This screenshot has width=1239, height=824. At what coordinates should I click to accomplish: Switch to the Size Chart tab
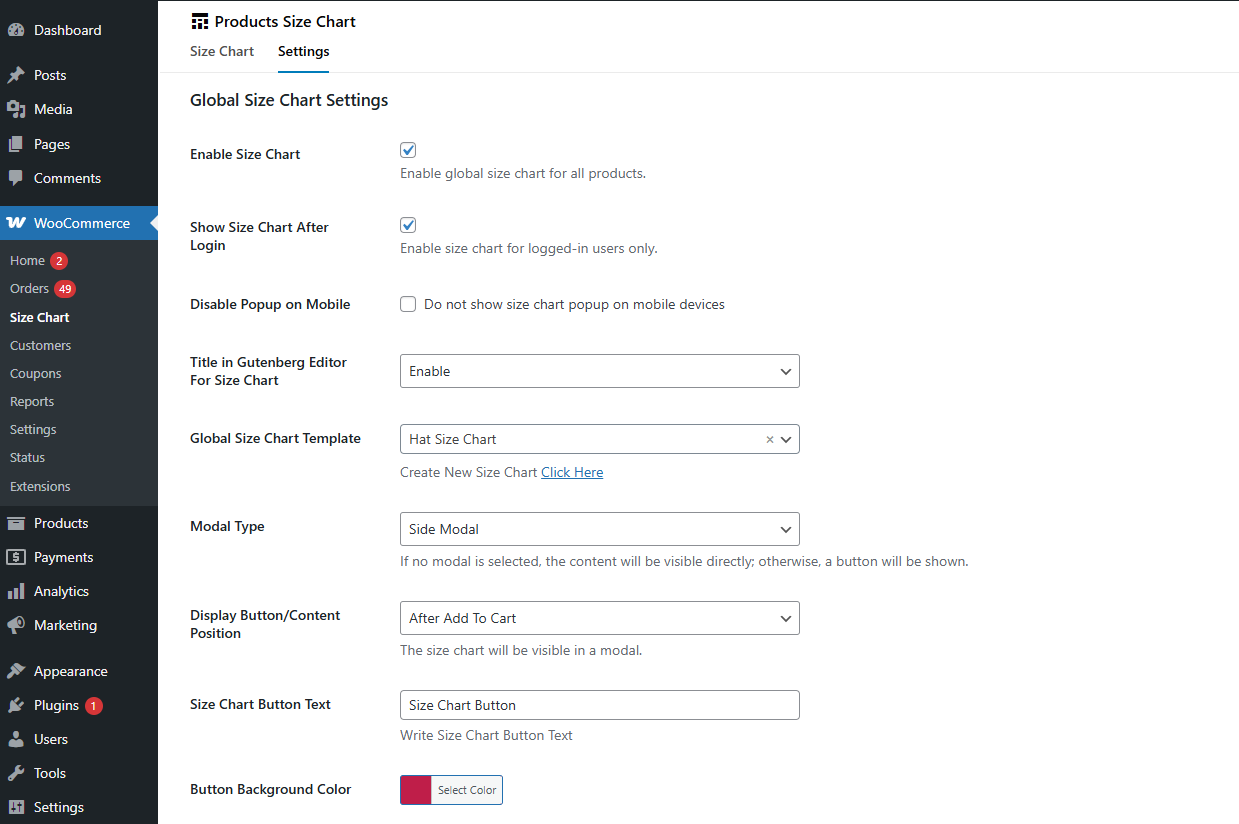(222, 51)
